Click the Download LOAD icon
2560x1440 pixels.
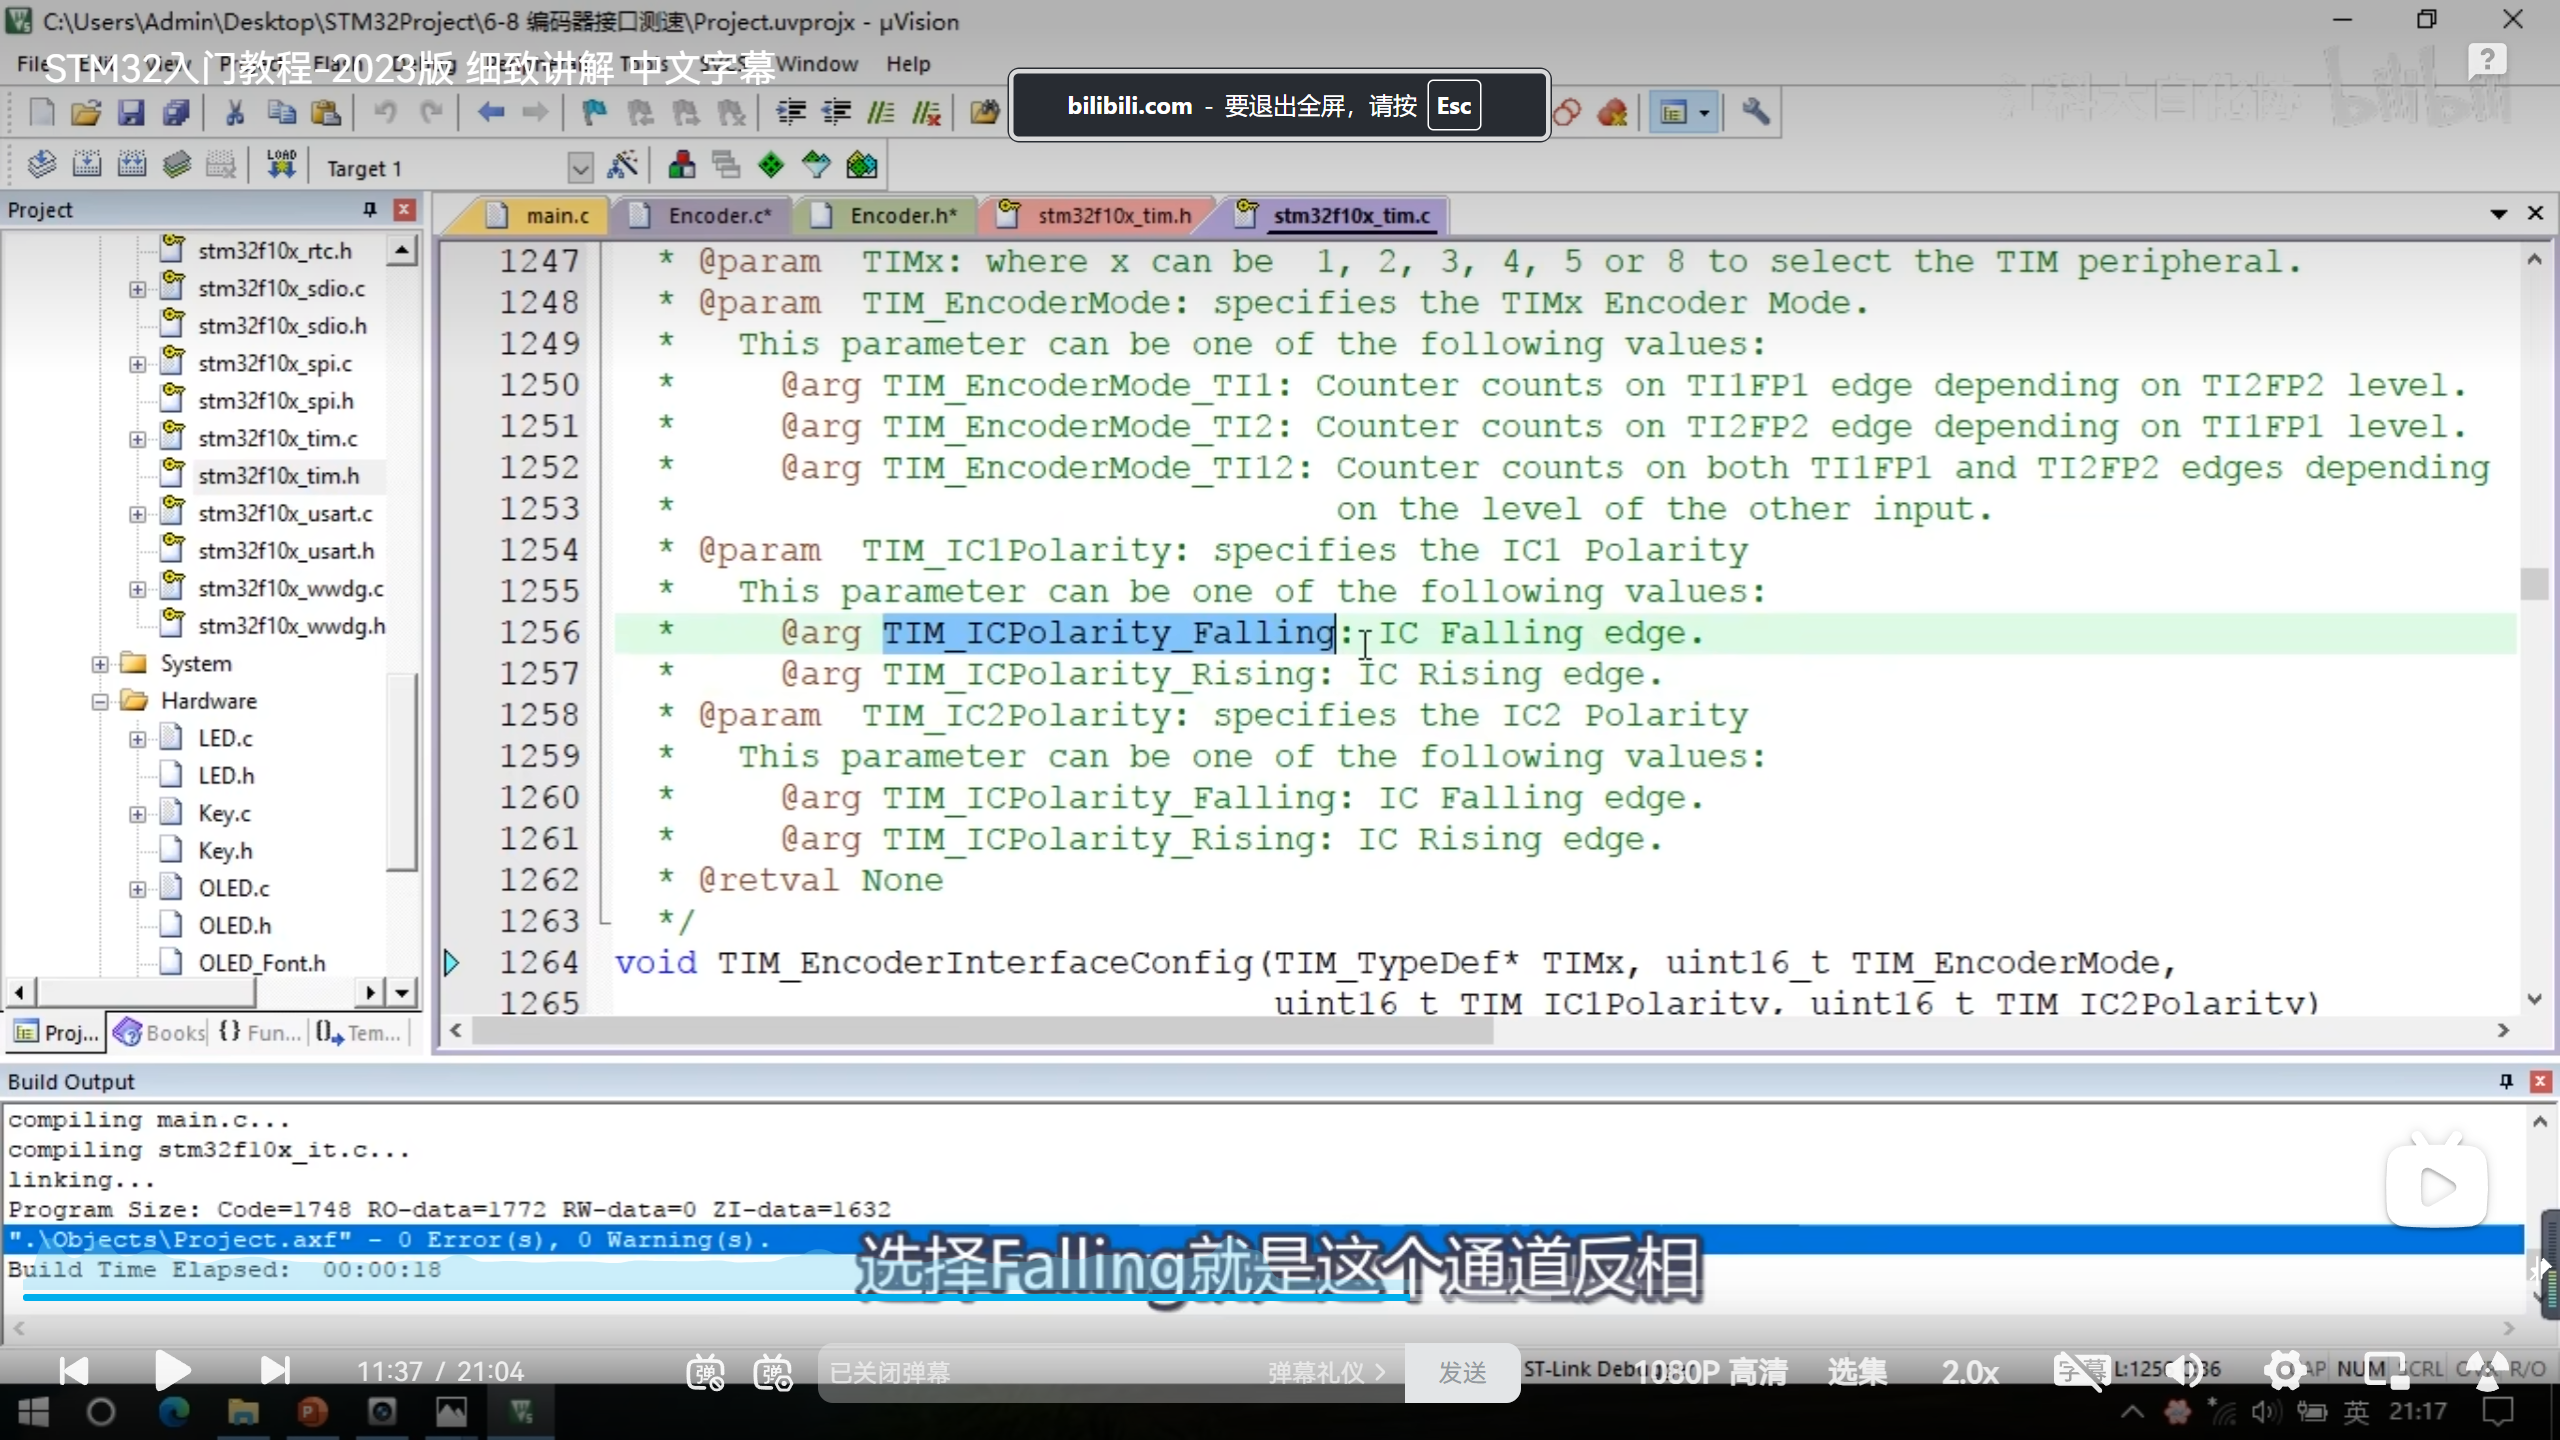click(281, 165)
